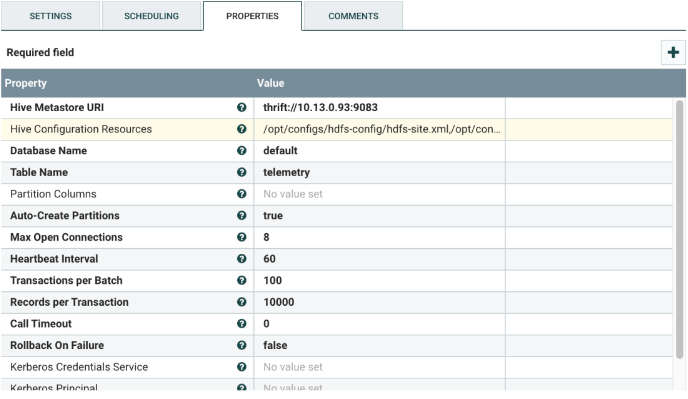Viewport: 688px width, 399px height.
Task: Click the plus icon to add property
Action: click(x=673, y=53)
